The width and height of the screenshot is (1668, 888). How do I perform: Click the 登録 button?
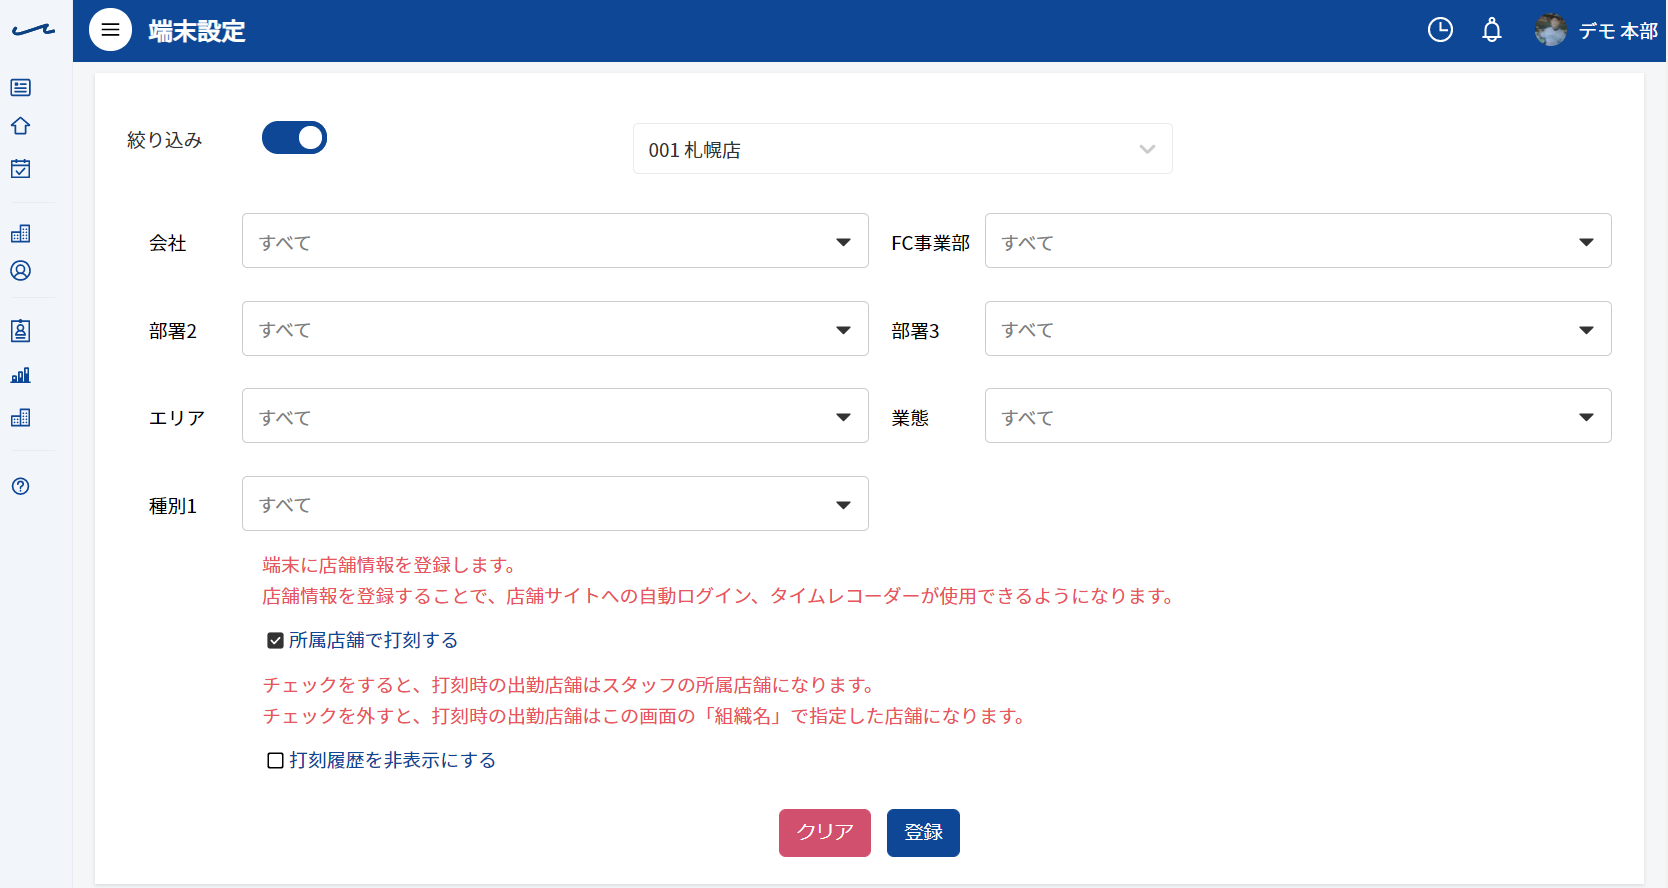point(923,833)
